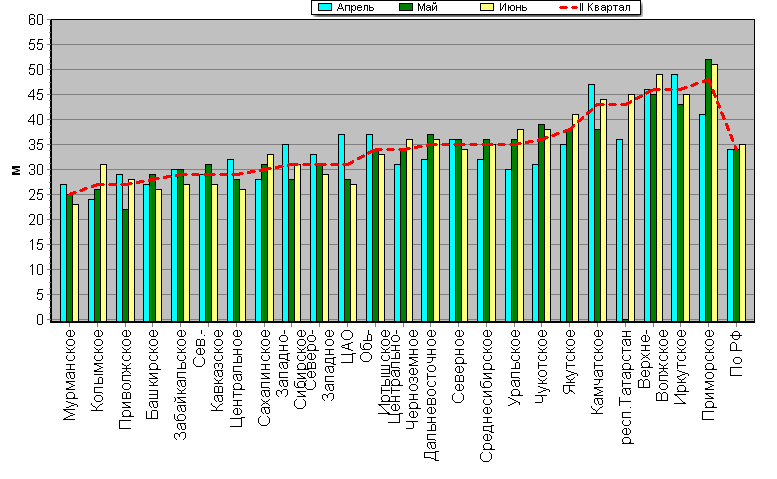Click the yellow June bar for респ.Татарстан
This screenshot has width=777, height=479.
(631, 208)
